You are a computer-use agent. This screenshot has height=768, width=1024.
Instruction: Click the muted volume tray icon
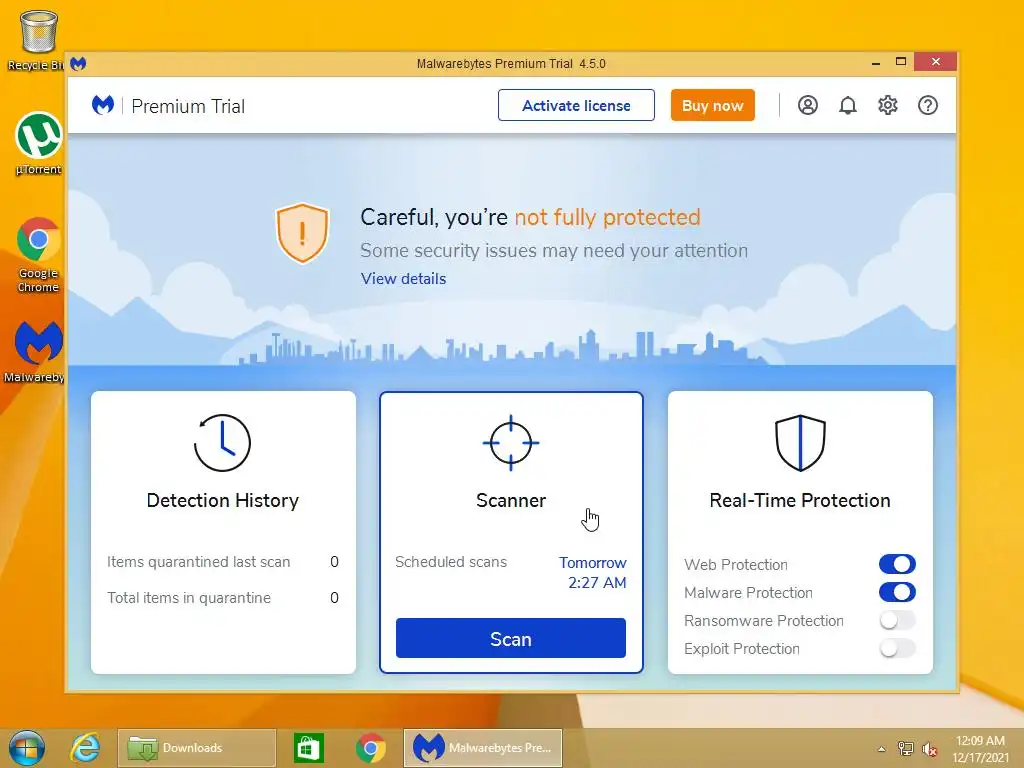929,748
